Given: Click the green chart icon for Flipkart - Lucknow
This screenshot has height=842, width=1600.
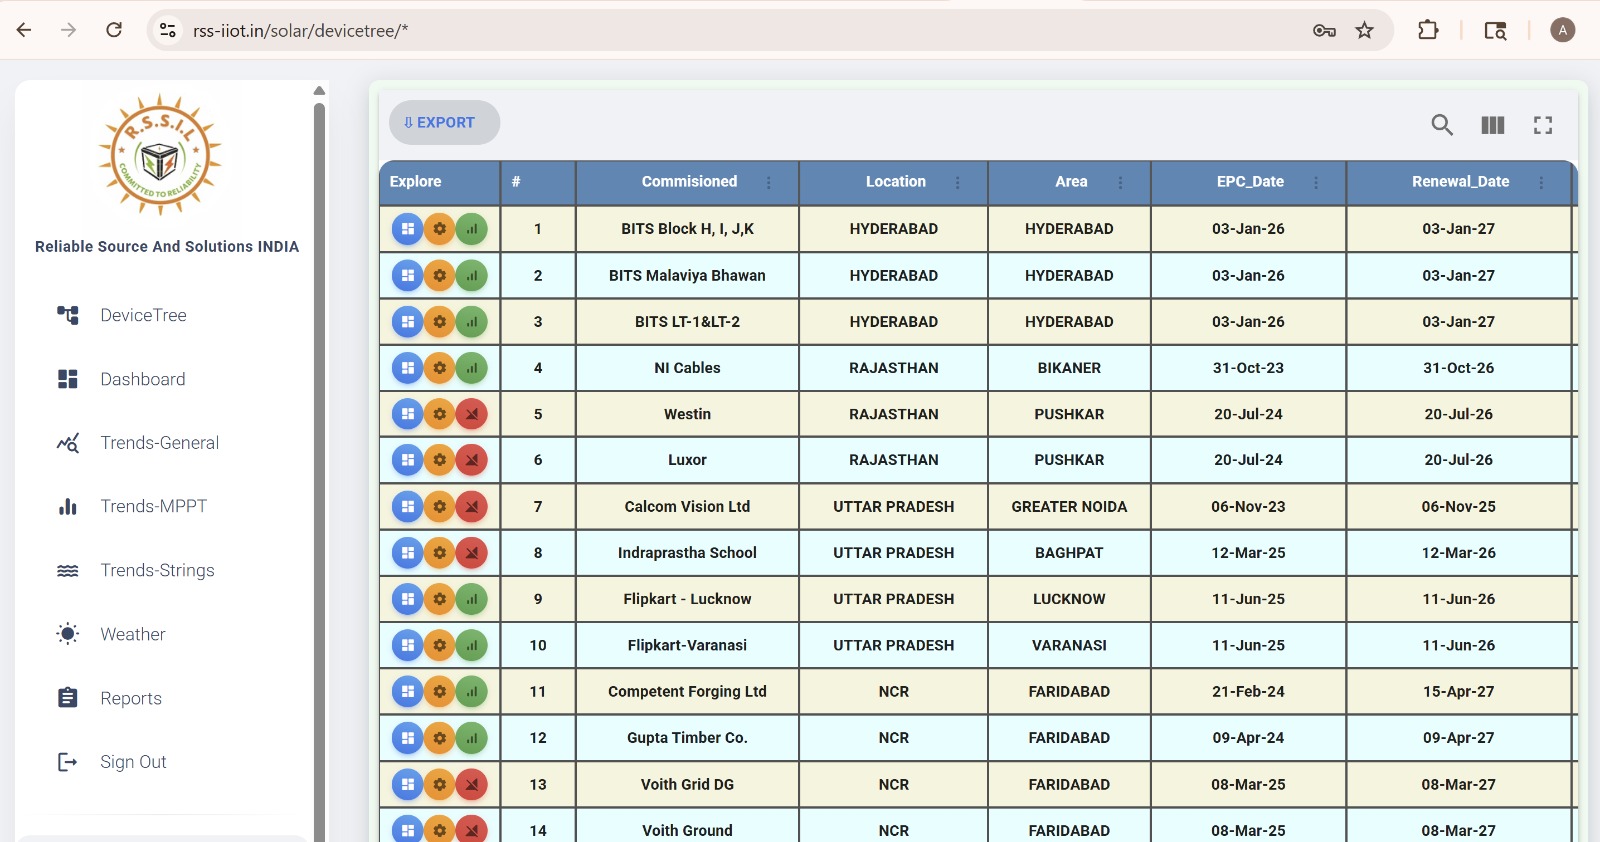Looking at the screenshot, I should [471, 599].
